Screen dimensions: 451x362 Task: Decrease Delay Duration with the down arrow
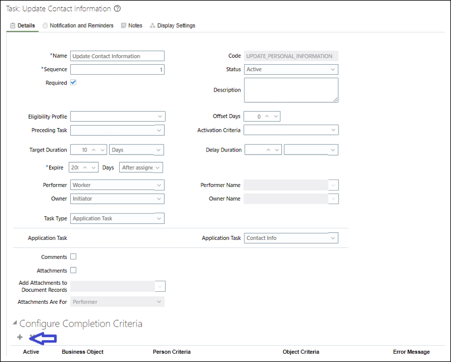277,150
